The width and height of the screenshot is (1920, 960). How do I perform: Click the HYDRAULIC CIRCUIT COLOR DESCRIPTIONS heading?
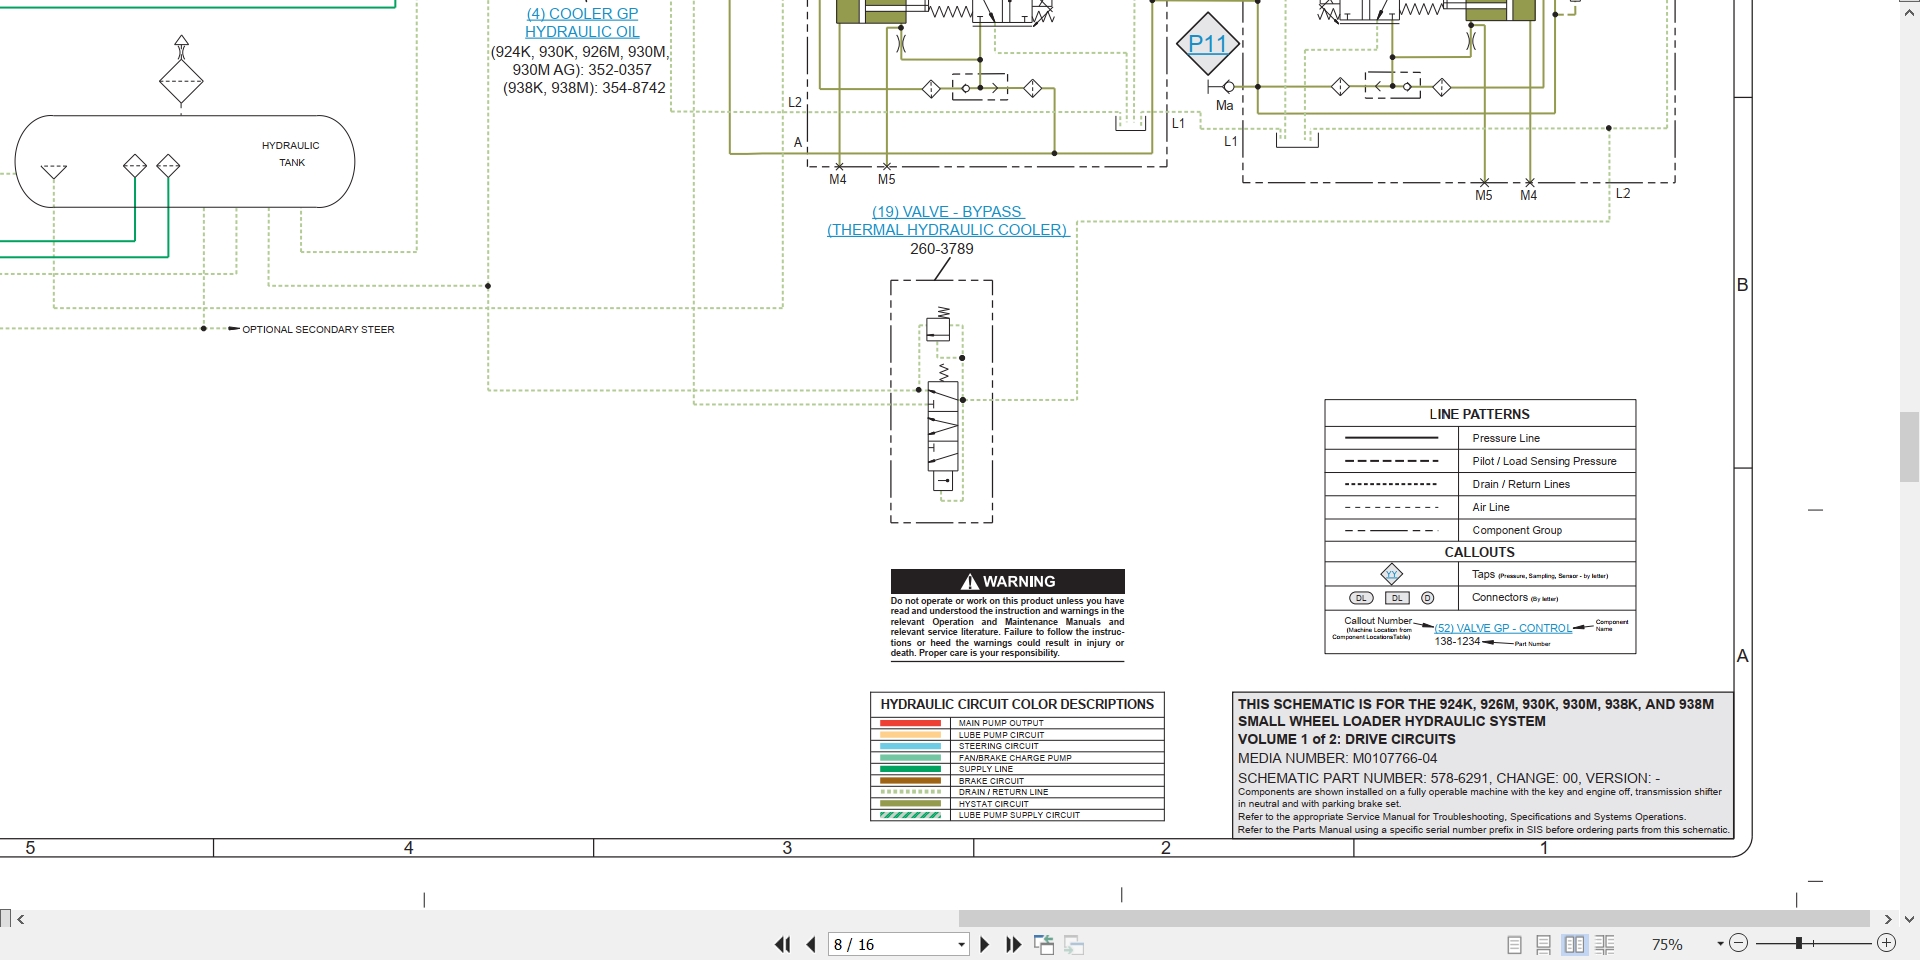point(1017,704)
